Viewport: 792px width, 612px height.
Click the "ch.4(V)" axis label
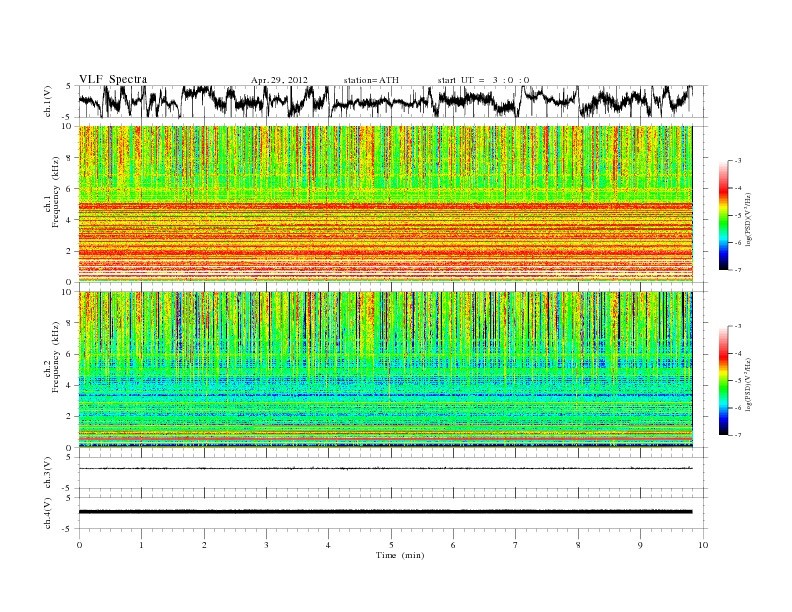[x=48, y=513]
